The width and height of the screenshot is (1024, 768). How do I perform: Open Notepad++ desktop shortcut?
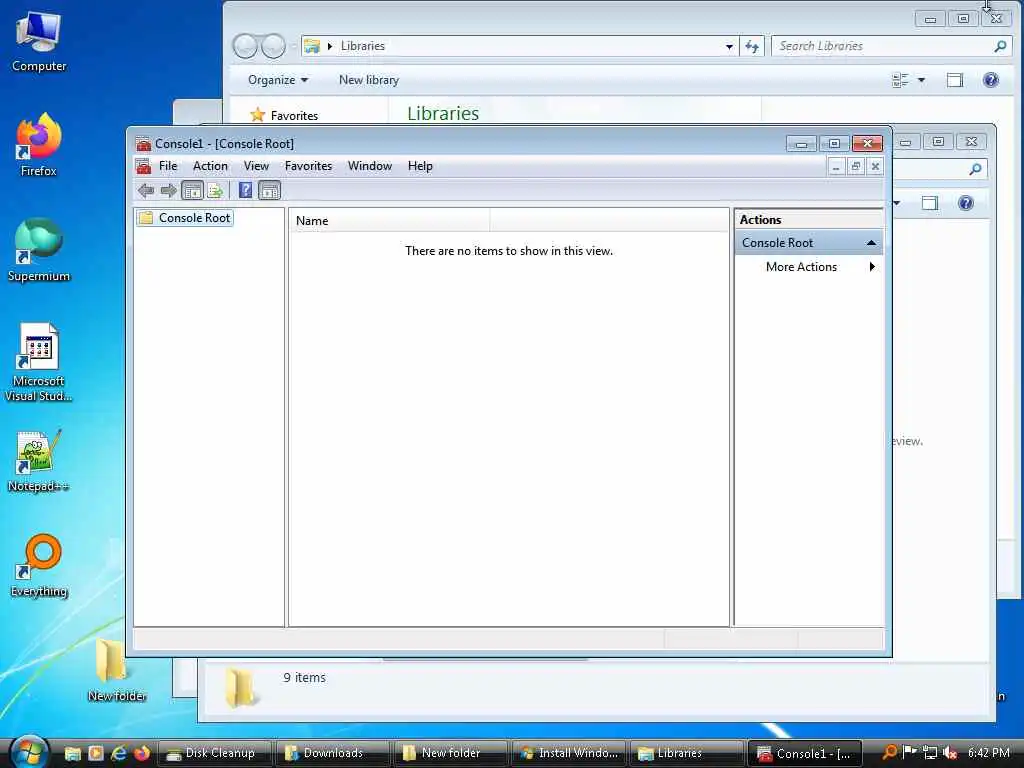pos(39,461)
